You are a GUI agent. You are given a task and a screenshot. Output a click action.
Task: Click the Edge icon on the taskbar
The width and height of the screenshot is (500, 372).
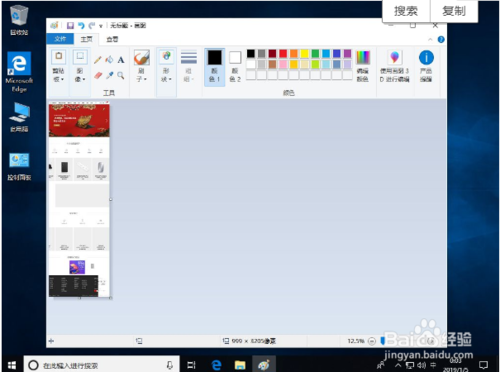pos(216,365)
